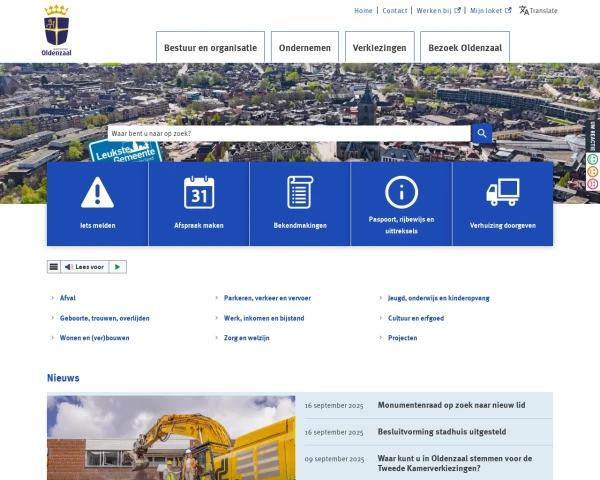Viewport: 600px width, 480px height.
Task: Open Zorg en welzijn link
Action: click(246, 338)
